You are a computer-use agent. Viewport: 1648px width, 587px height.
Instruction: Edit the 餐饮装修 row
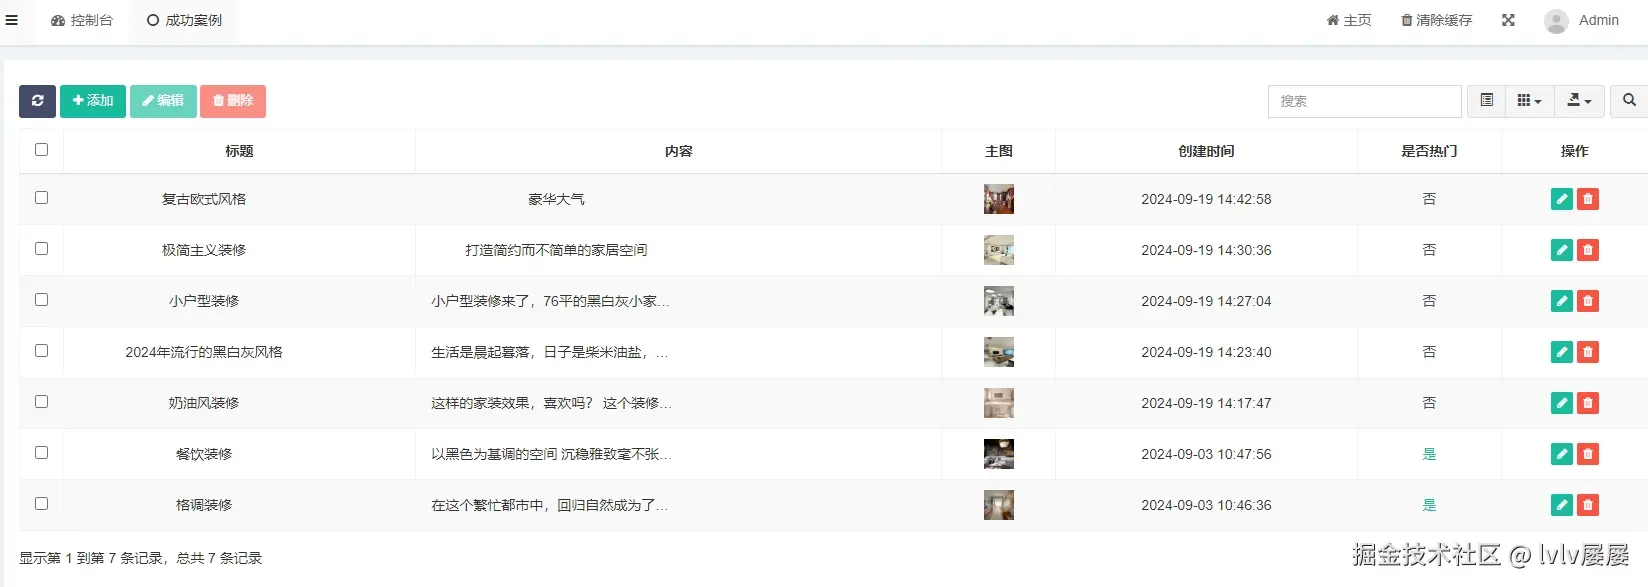[1562, 454]
